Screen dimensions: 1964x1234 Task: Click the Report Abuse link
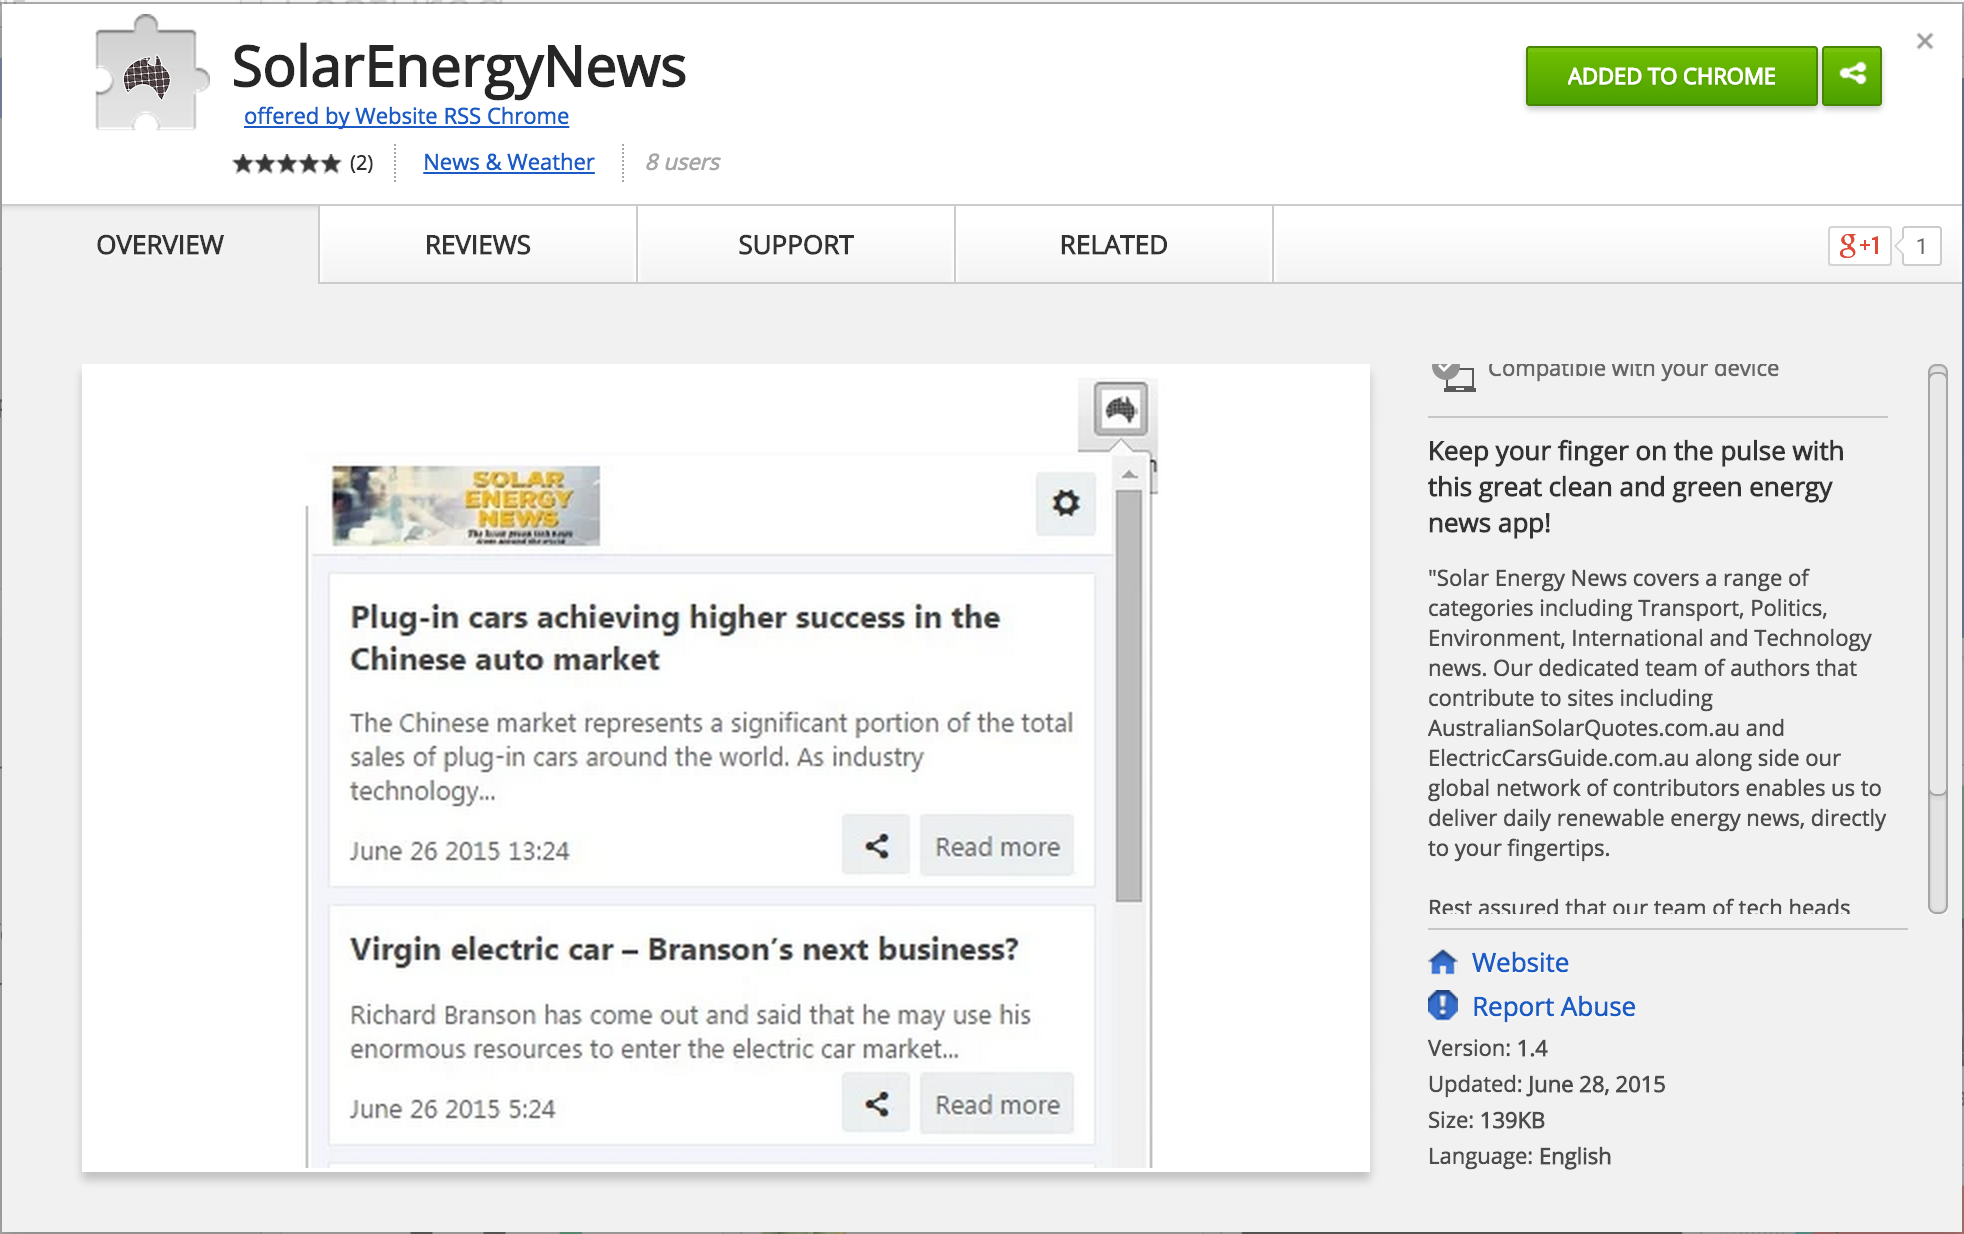1554,1006
